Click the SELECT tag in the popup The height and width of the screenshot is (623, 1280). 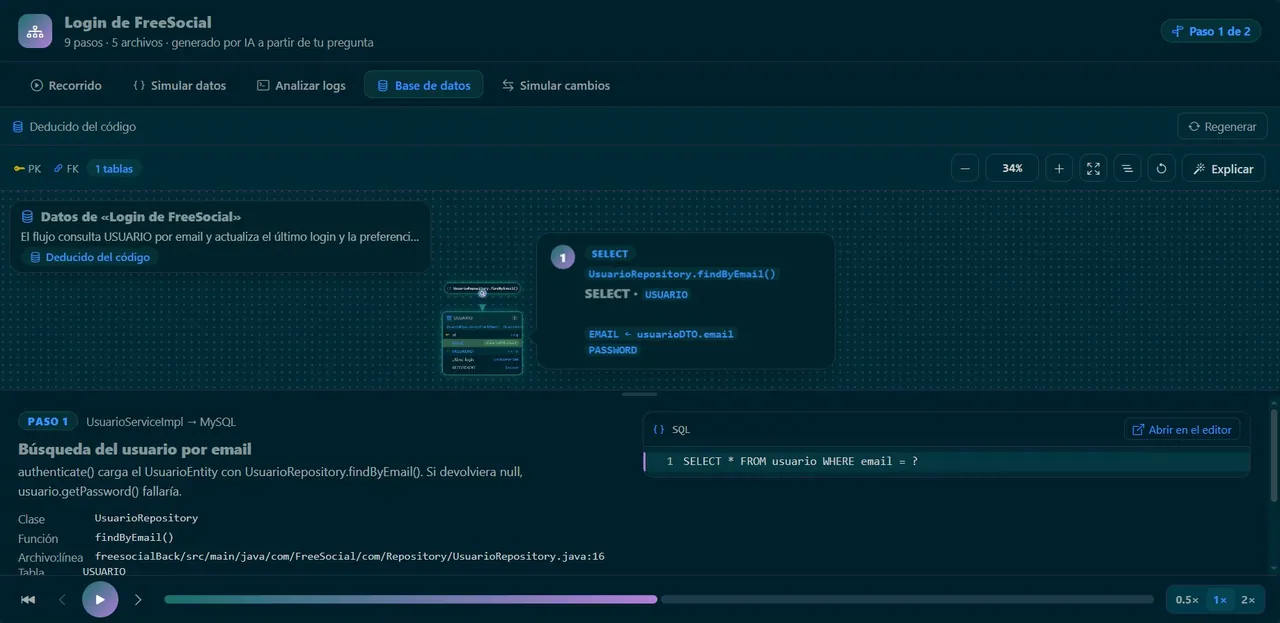609,254
